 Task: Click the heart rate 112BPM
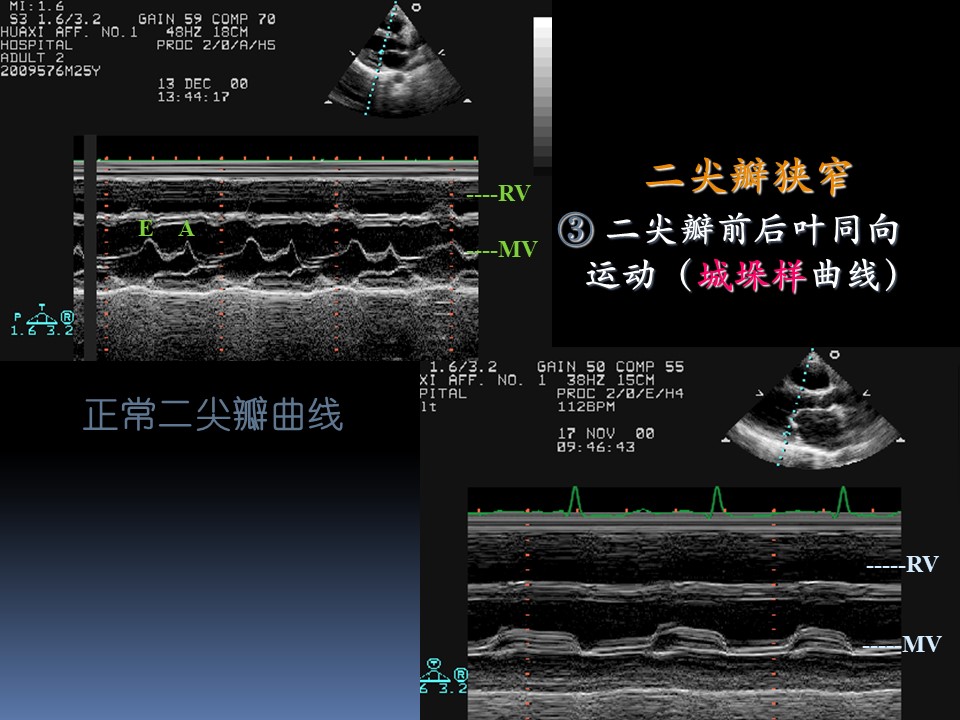click(586, 407)
